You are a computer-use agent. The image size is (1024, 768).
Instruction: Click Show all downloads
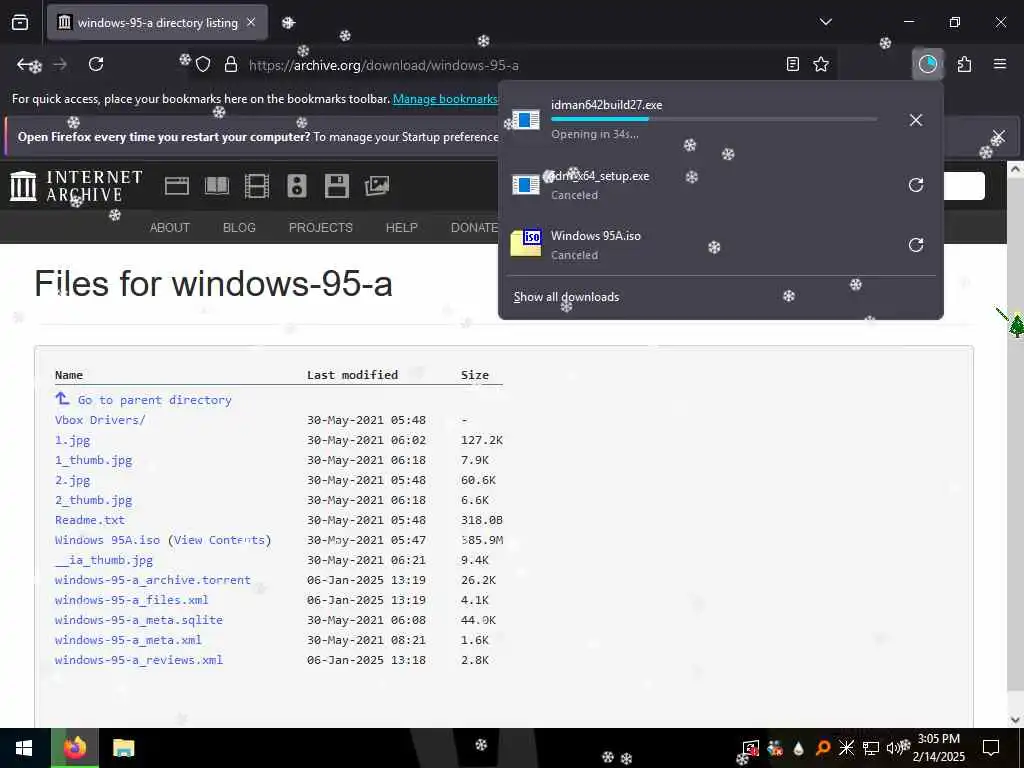click(x=566, y=297)
